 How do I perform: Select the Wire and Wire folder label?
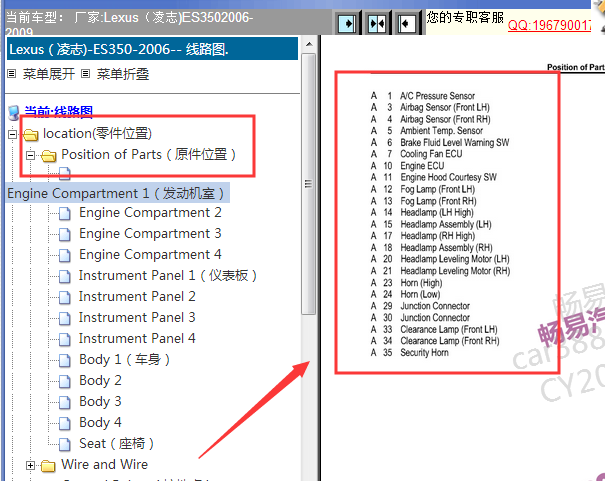[105, 464]
